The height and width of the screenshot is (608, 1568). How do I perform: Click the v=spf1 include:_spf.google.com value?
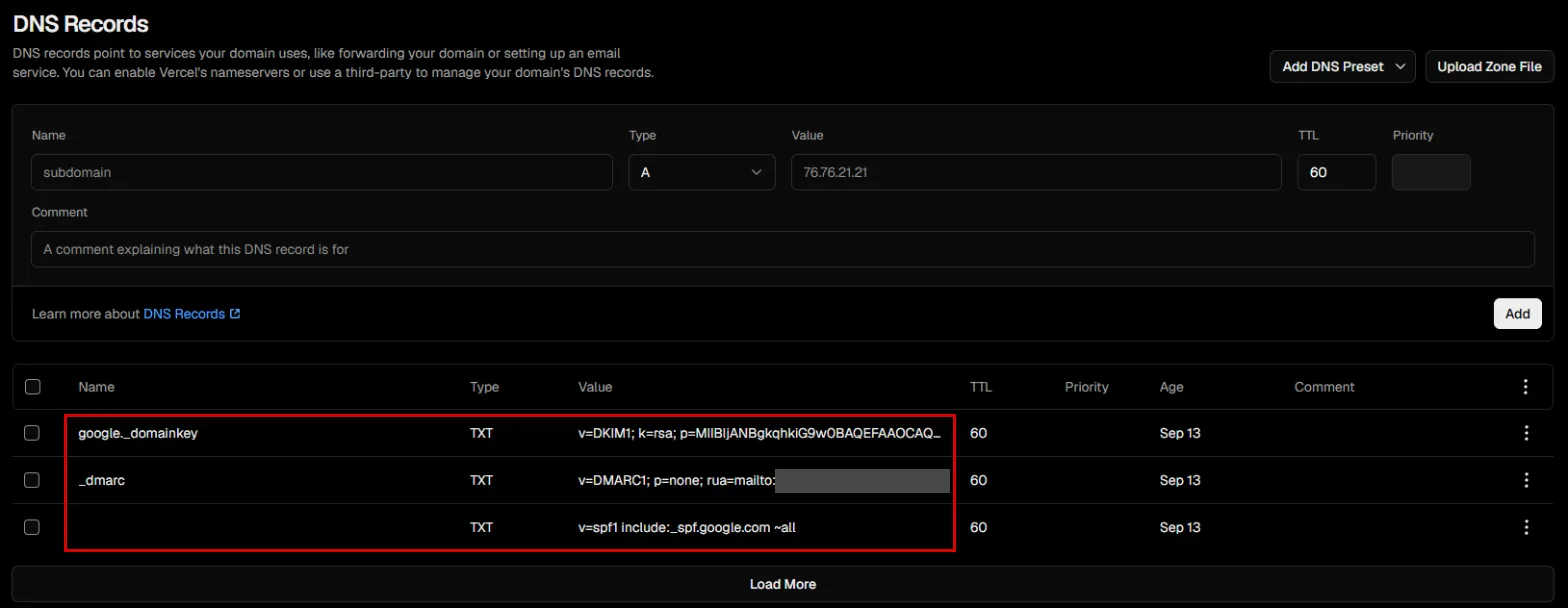pos(687,527)
